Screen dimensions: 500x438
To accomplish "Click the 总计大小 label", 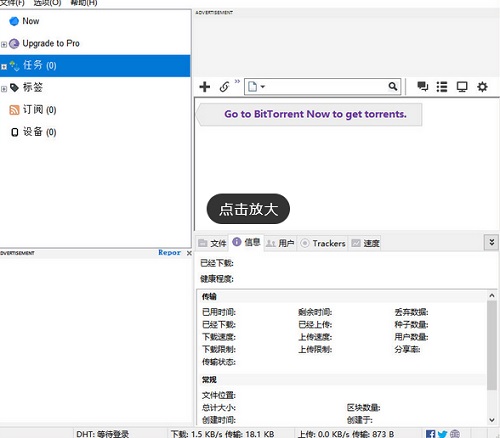I will pyautogui.click(x=219, y=407).
